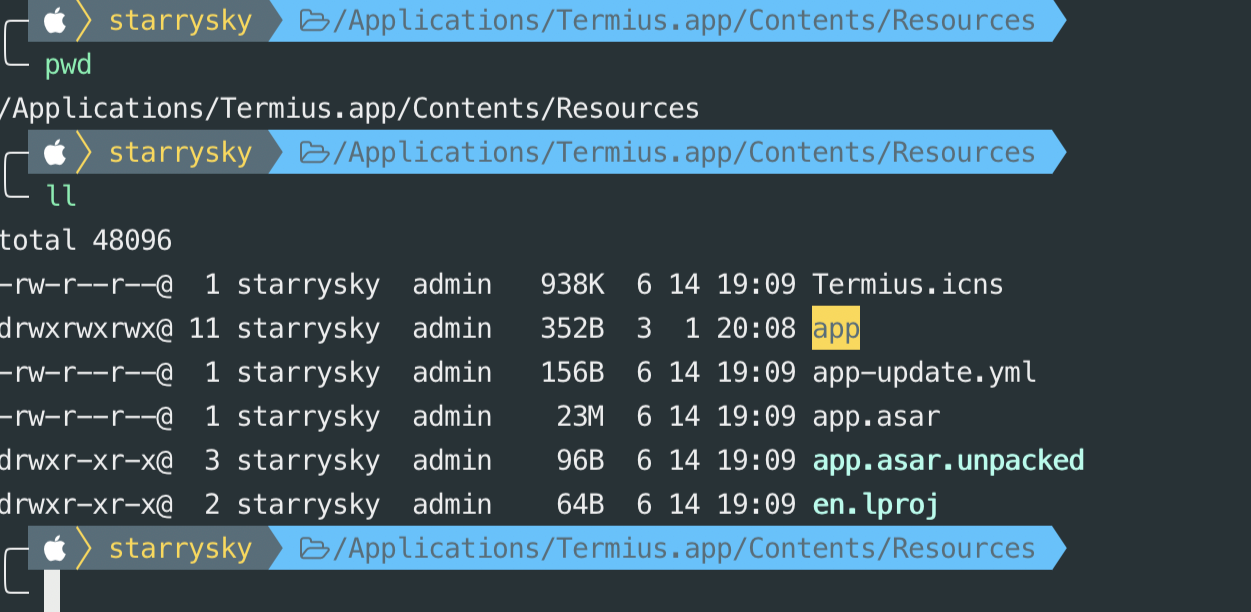
Task: Click the folder icon in the last prompt path
Action: pos(314,549)
